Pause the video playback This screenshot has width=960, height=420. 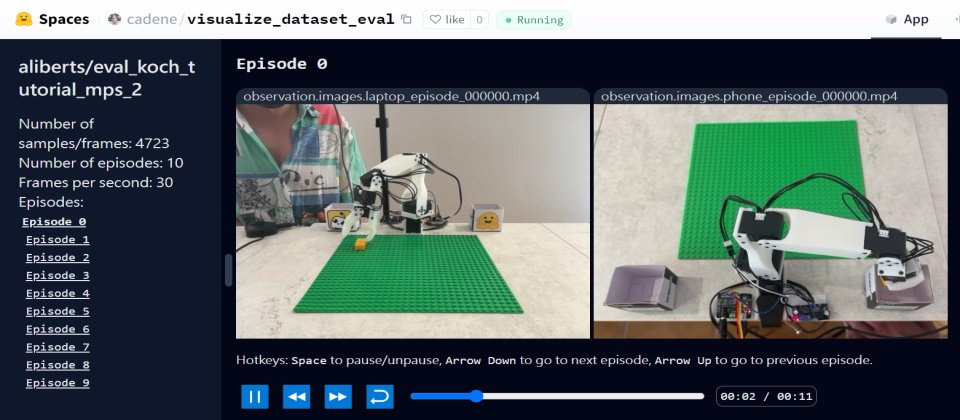click(x=255, y=397)
